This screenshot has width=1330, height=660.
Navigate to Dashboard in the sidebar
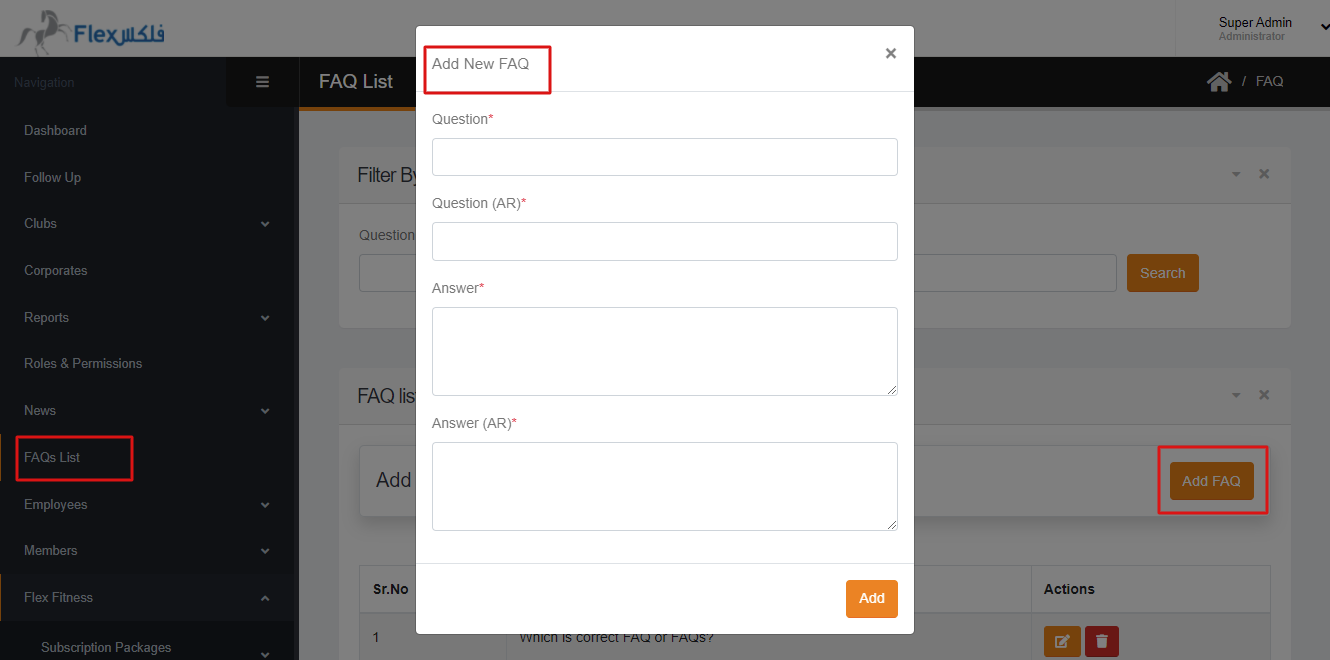point(55,130)
